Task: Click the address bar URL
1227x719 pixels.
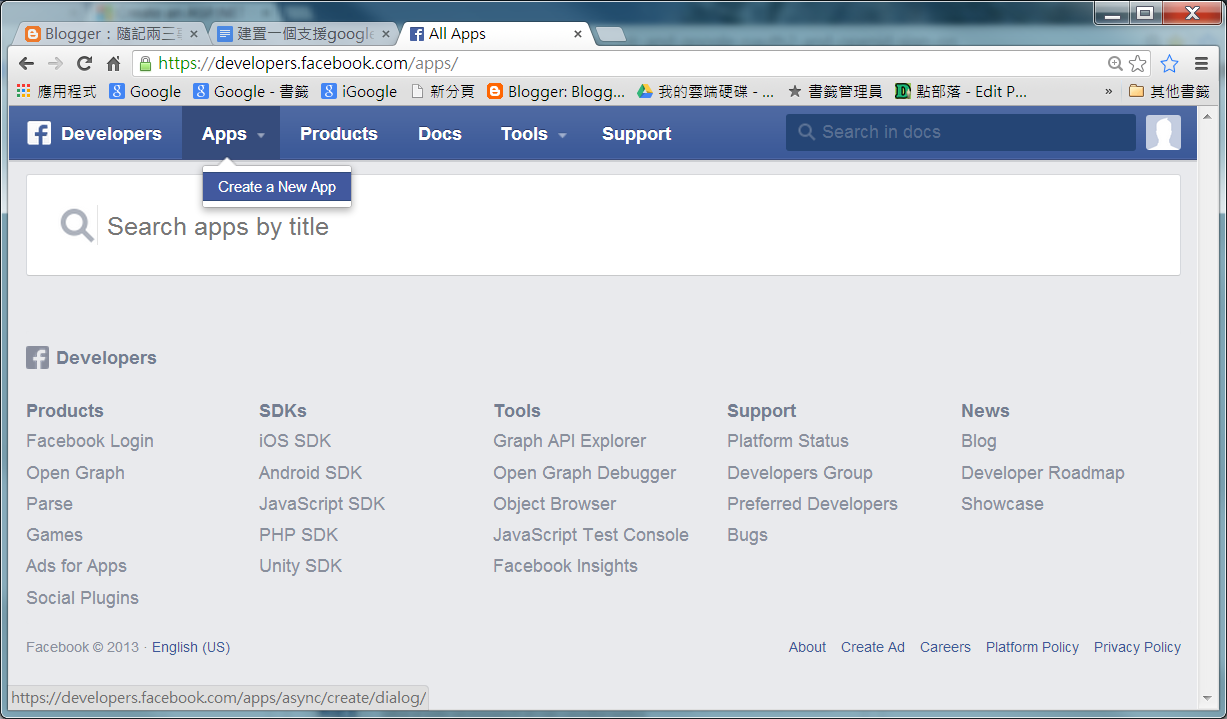Action: point(308,63)
